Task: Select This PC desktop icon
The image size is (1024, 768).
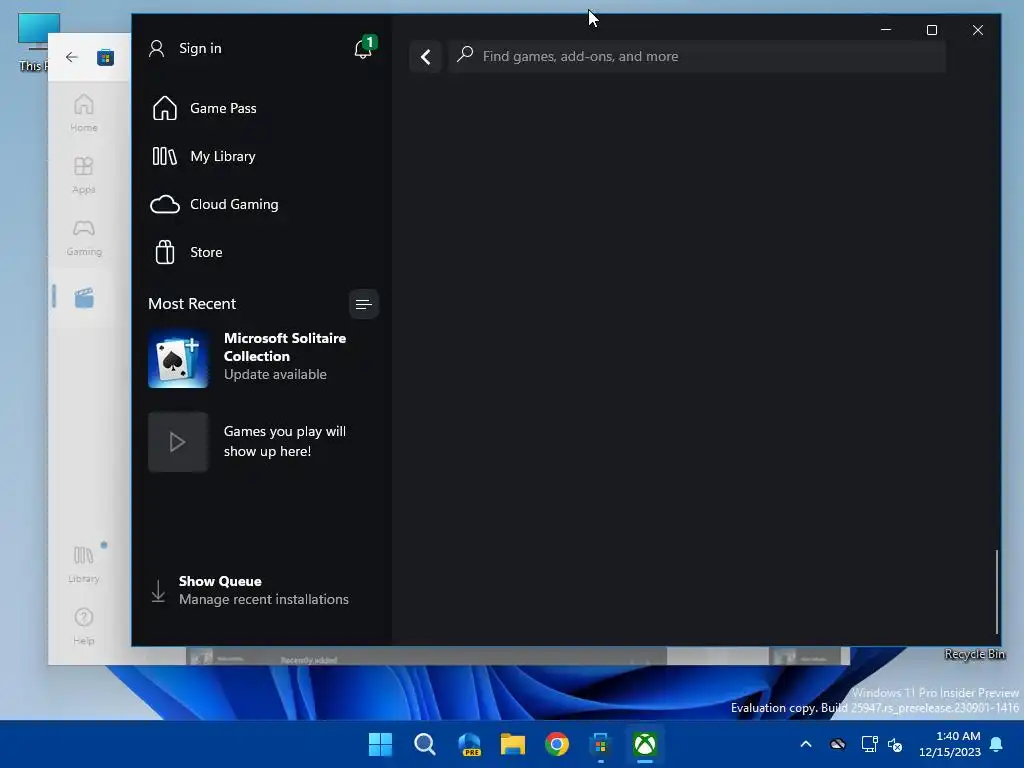Action: click(x=33, y=42)
